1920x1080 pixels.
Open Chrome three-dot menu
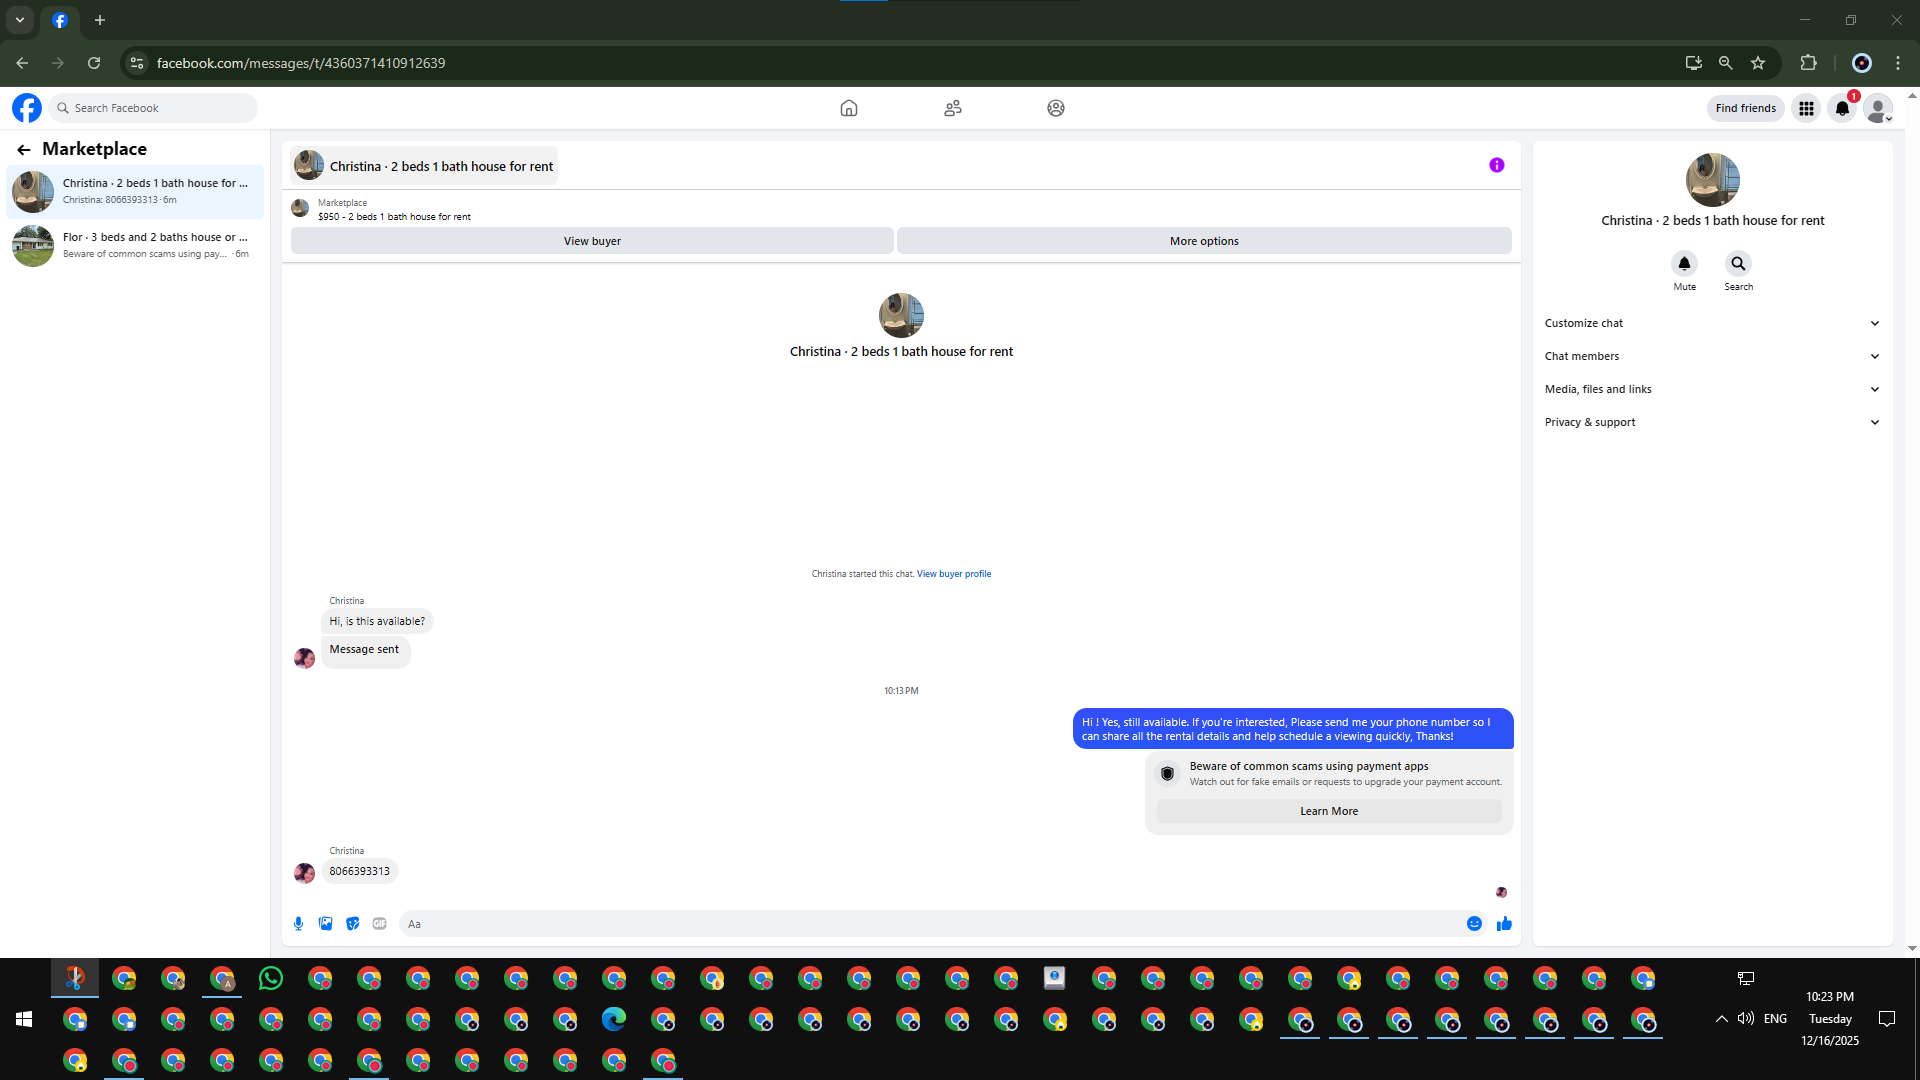pos(1898,63)
